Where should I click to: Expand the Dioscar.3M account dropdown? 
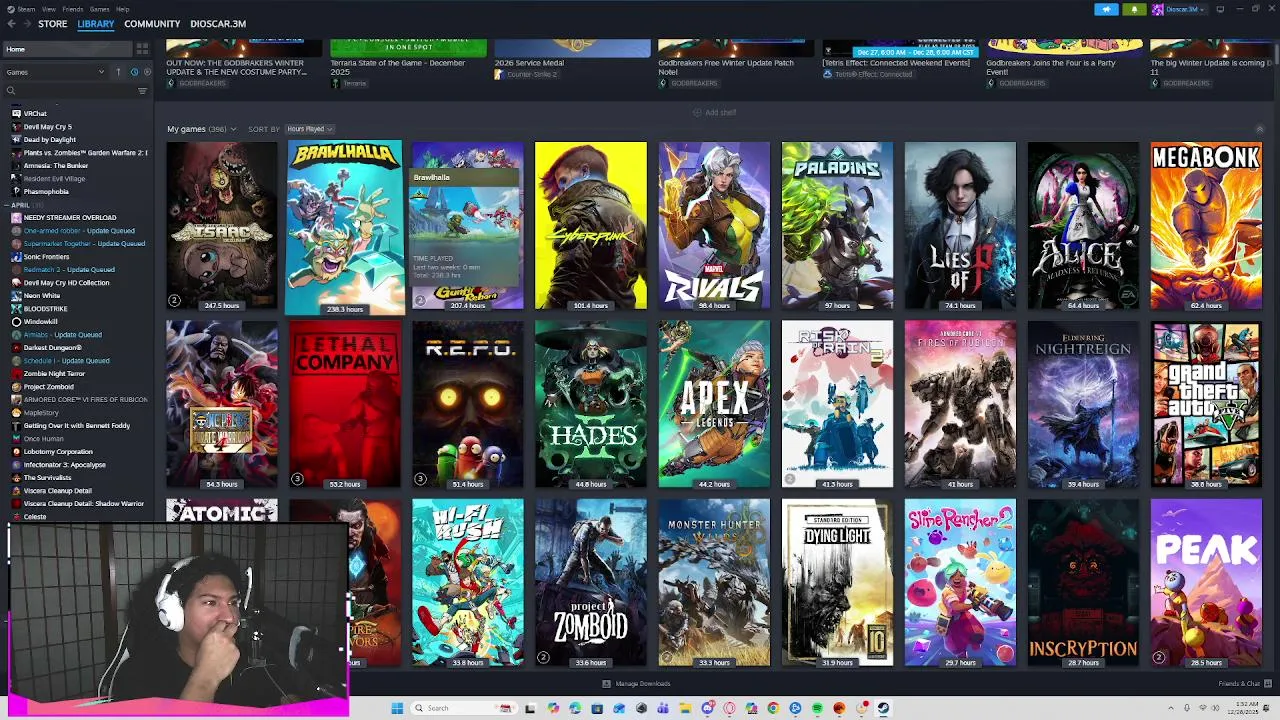pos(1179,9)
